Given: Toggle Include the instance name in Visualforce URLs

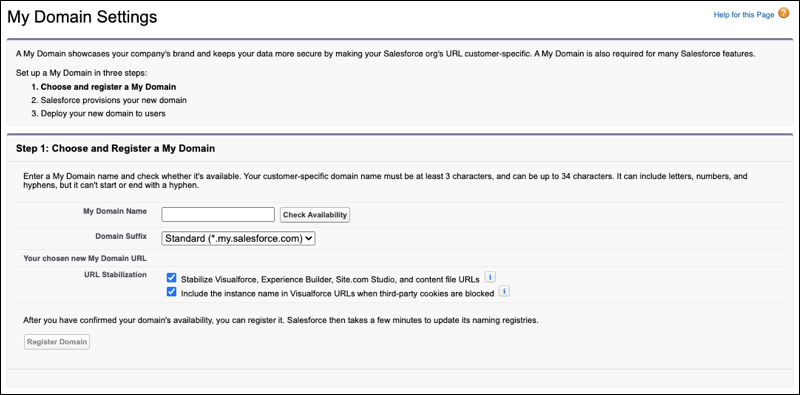Looking at the screenshot, I should click(171, 292).
